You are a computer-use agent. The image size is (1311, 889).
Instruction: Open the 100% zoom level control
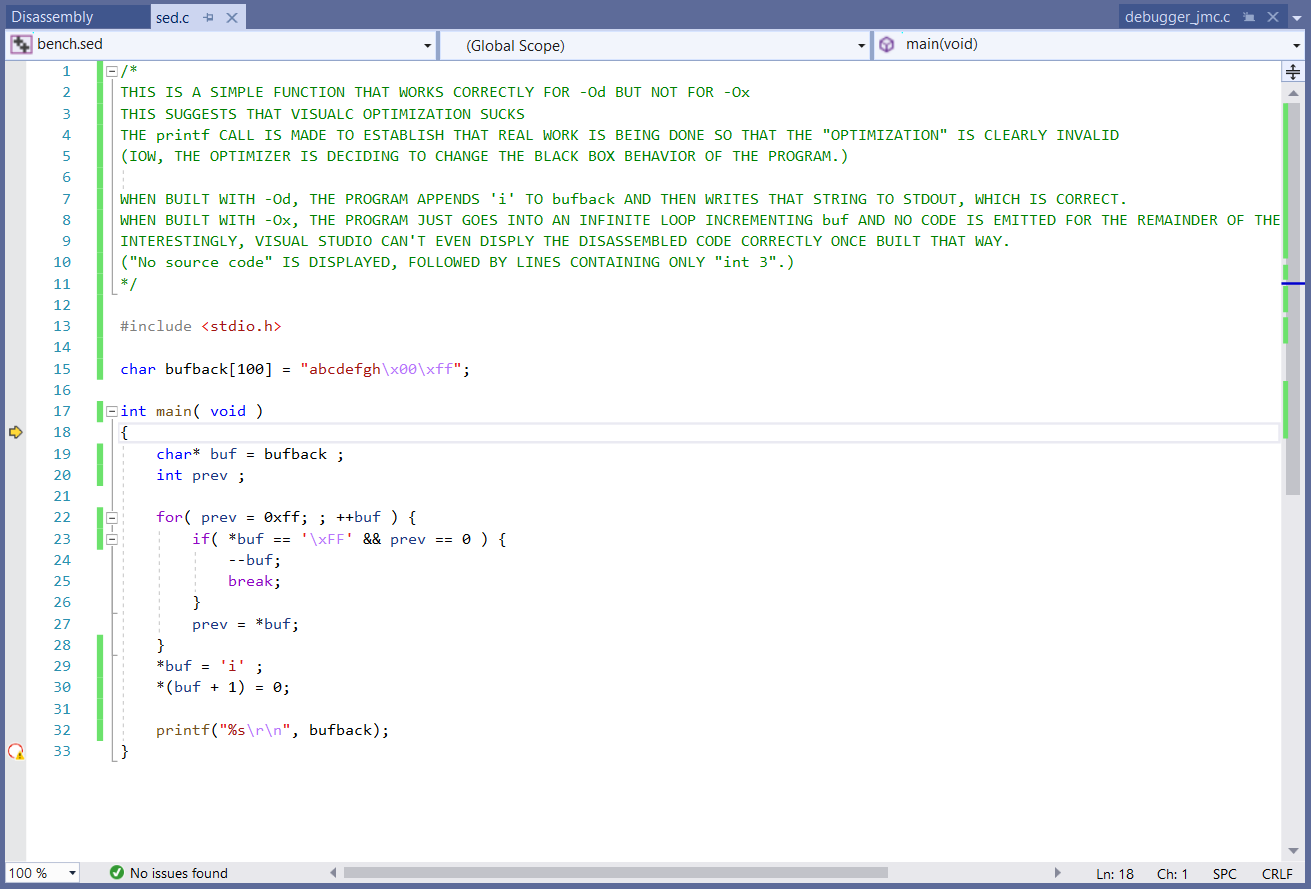point(42,873)
